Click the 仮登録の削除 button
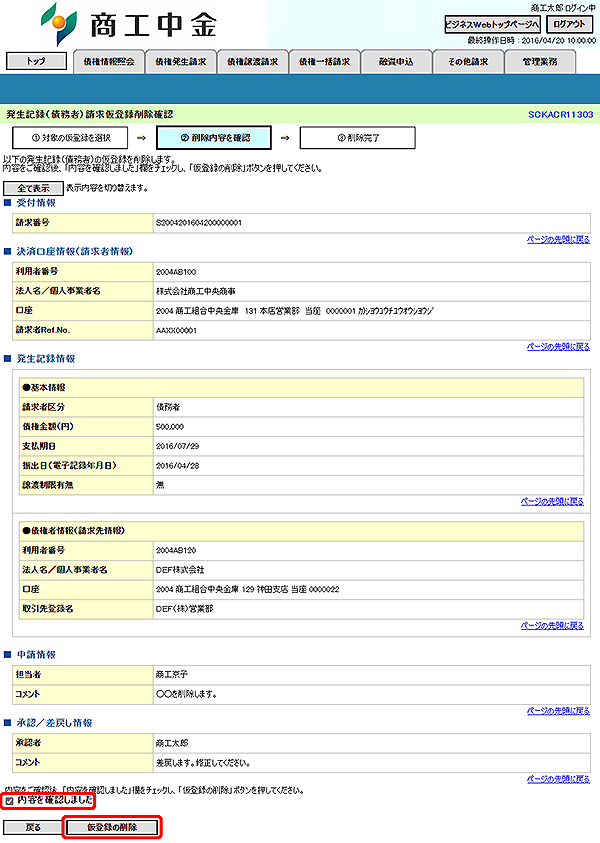Screen dimensions: 600x843 click(x=112, y=827)
